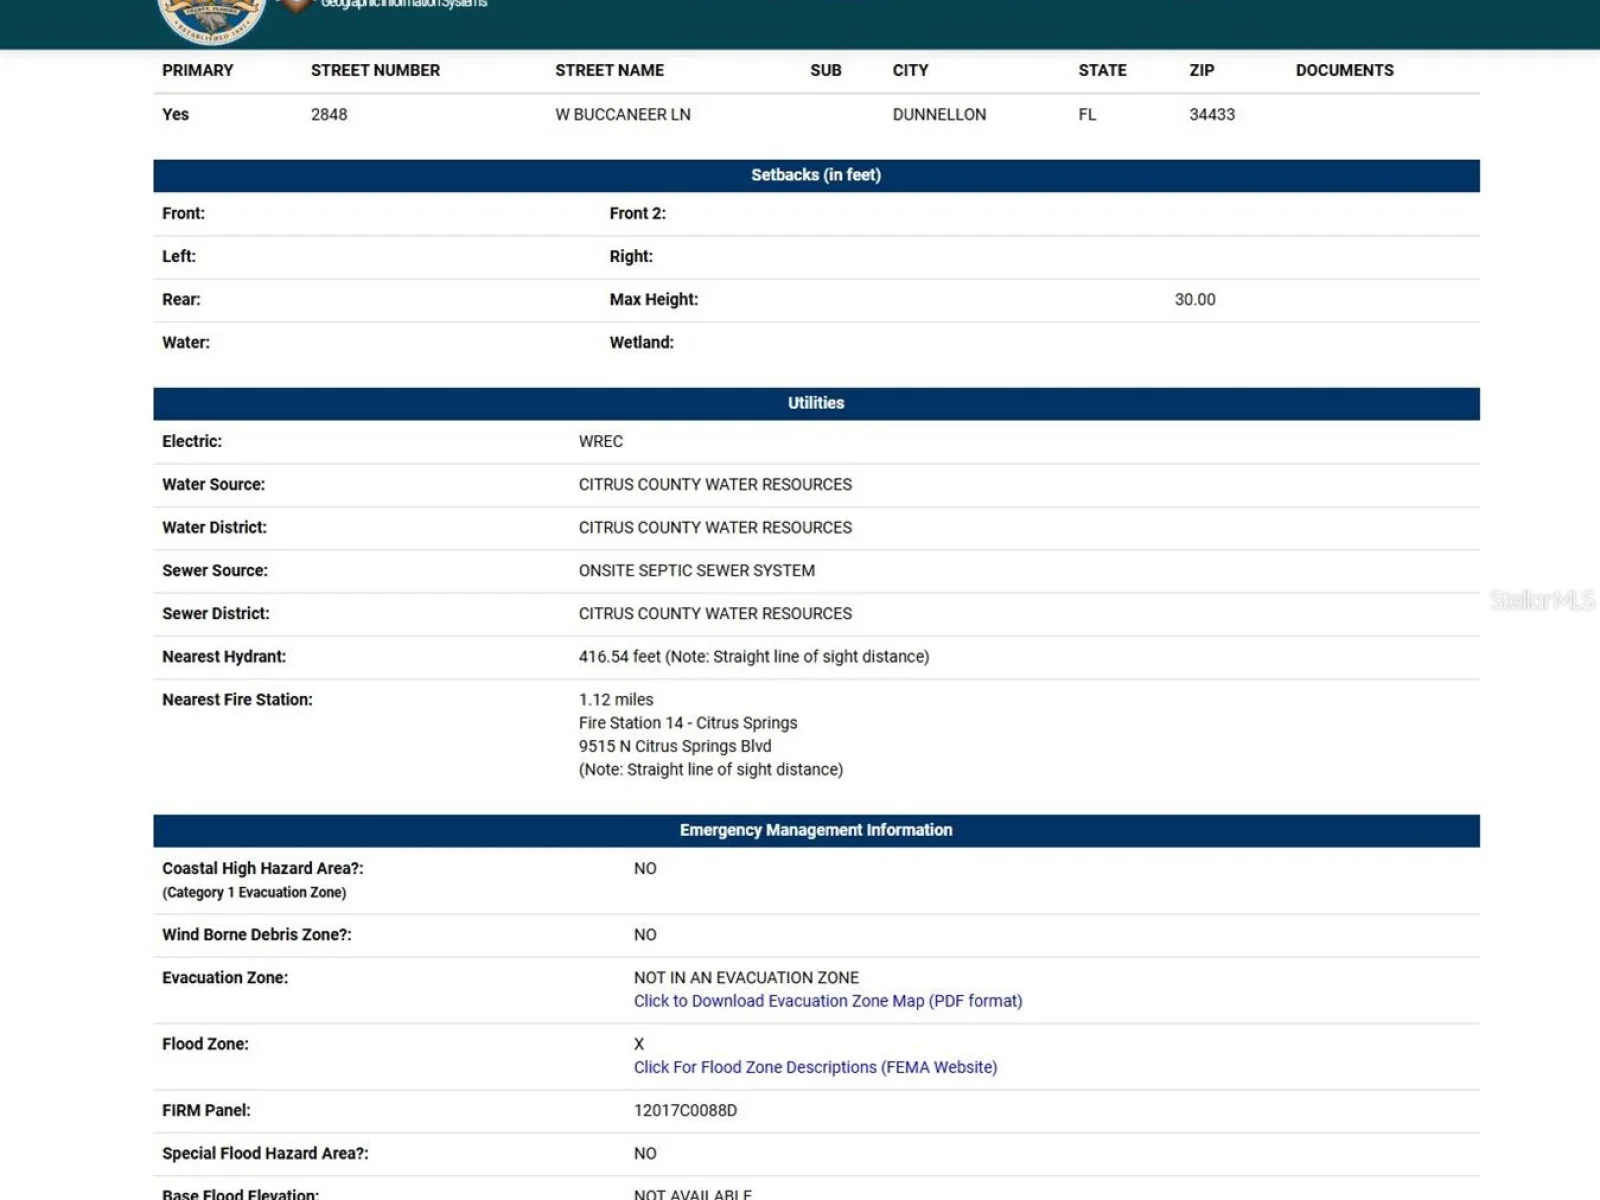Select the STREET NAME column header
Screen dimensions: 1600x1200
(x=609, y=70)
